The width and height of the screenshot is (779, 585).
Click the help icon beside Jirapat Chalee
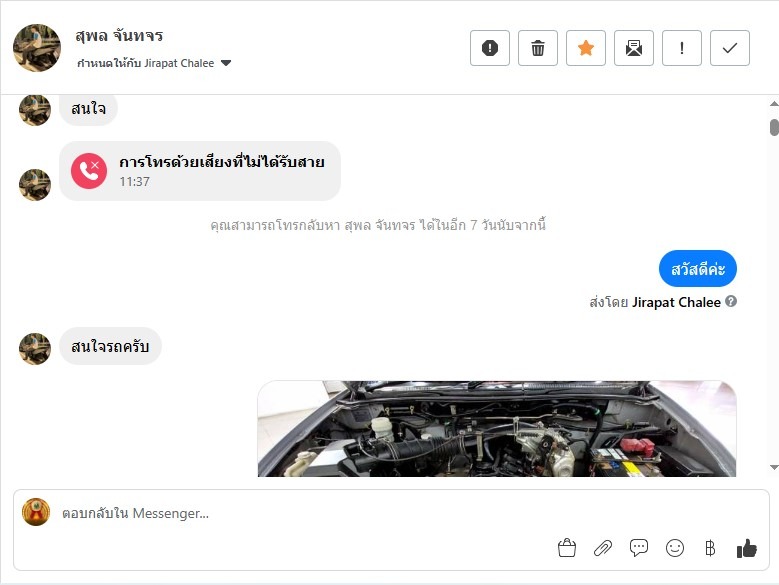point(731,301)
